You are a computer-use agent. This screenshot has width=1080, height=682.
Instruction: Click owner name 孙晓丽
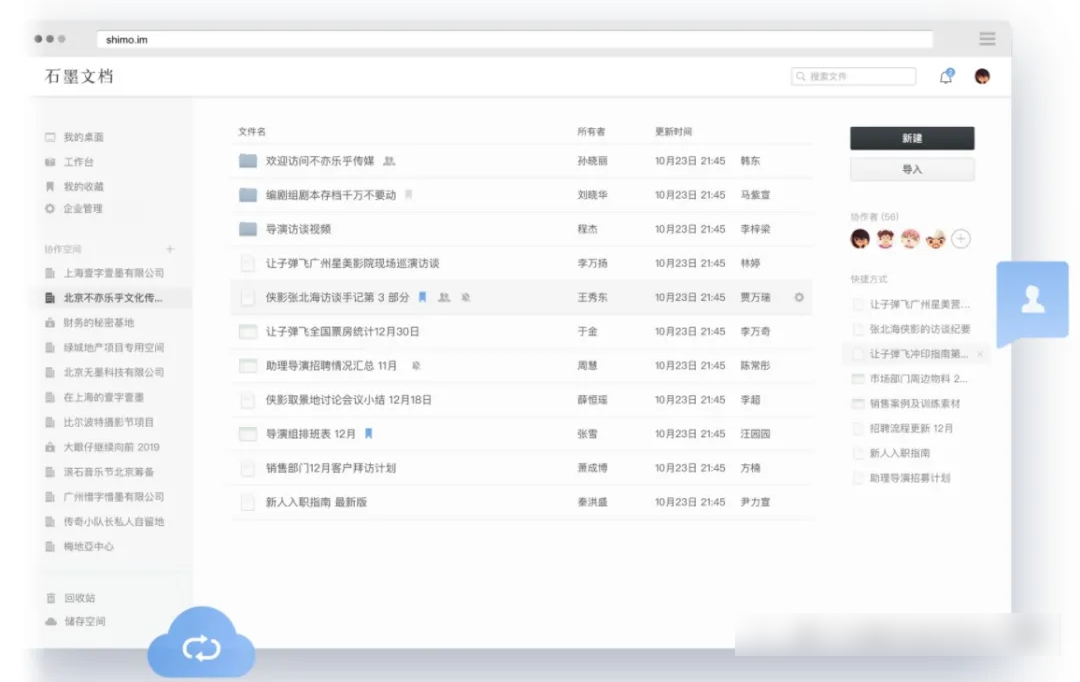(x=592, y=161)
